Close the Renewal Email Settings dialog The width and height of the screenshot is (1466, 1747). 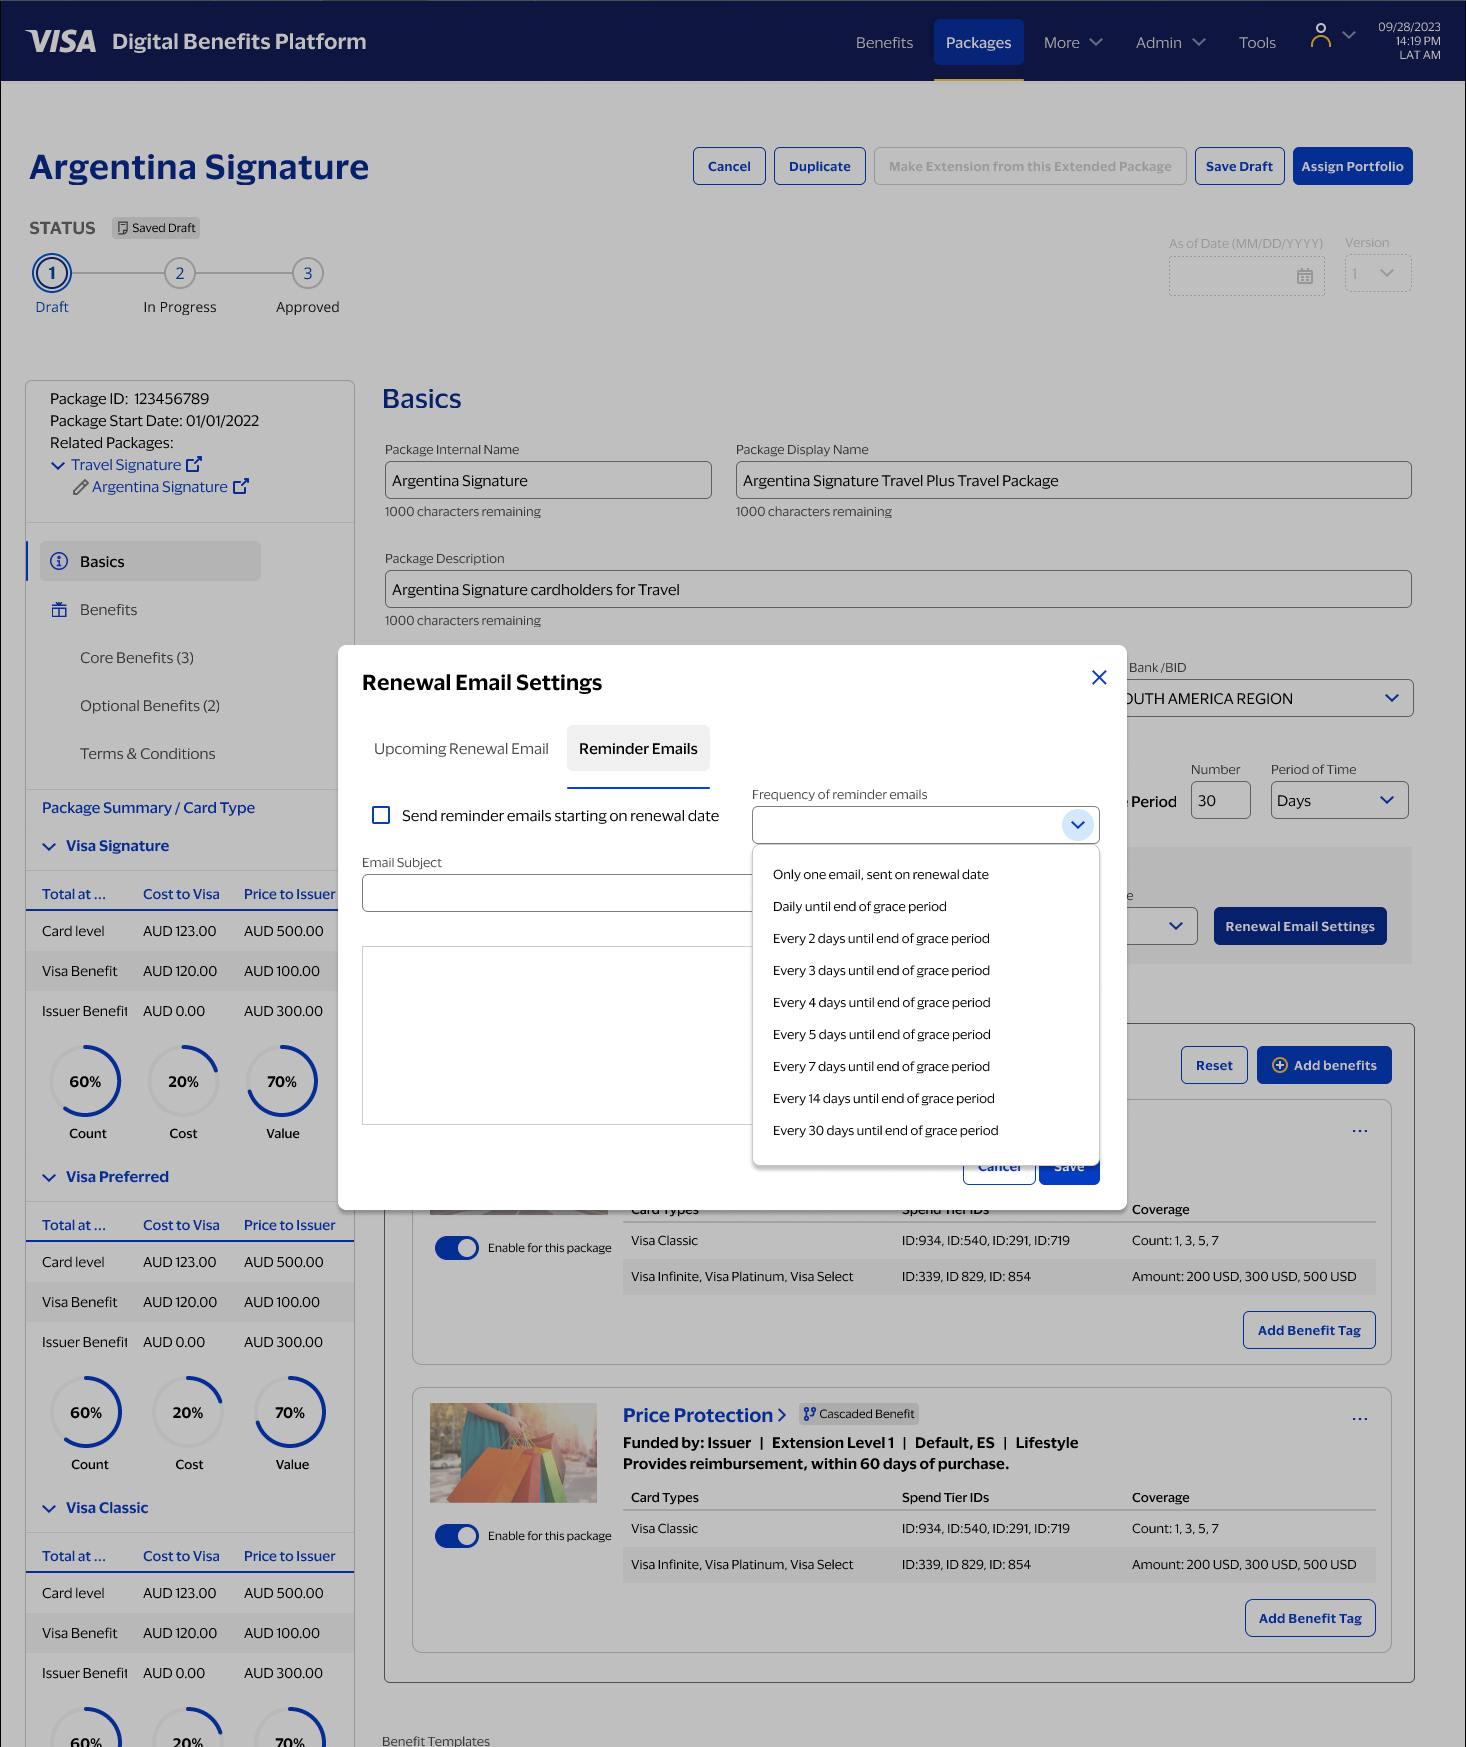click(1099, 678)
